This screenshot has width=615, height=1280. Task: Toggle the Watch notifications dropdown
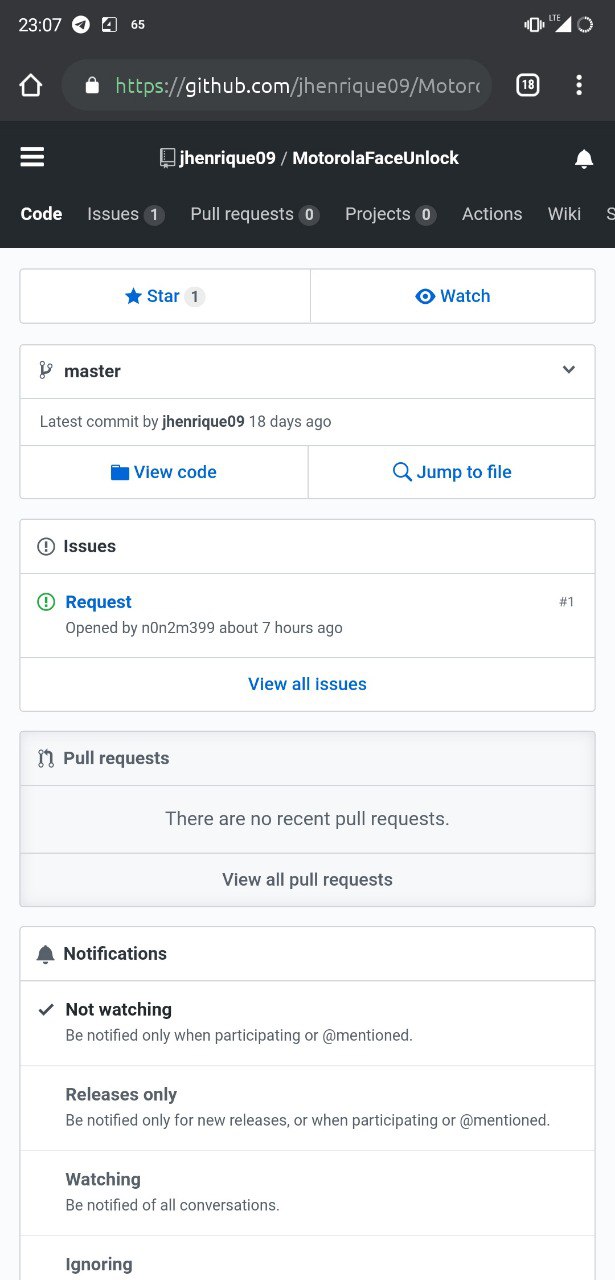coord(453,296)
